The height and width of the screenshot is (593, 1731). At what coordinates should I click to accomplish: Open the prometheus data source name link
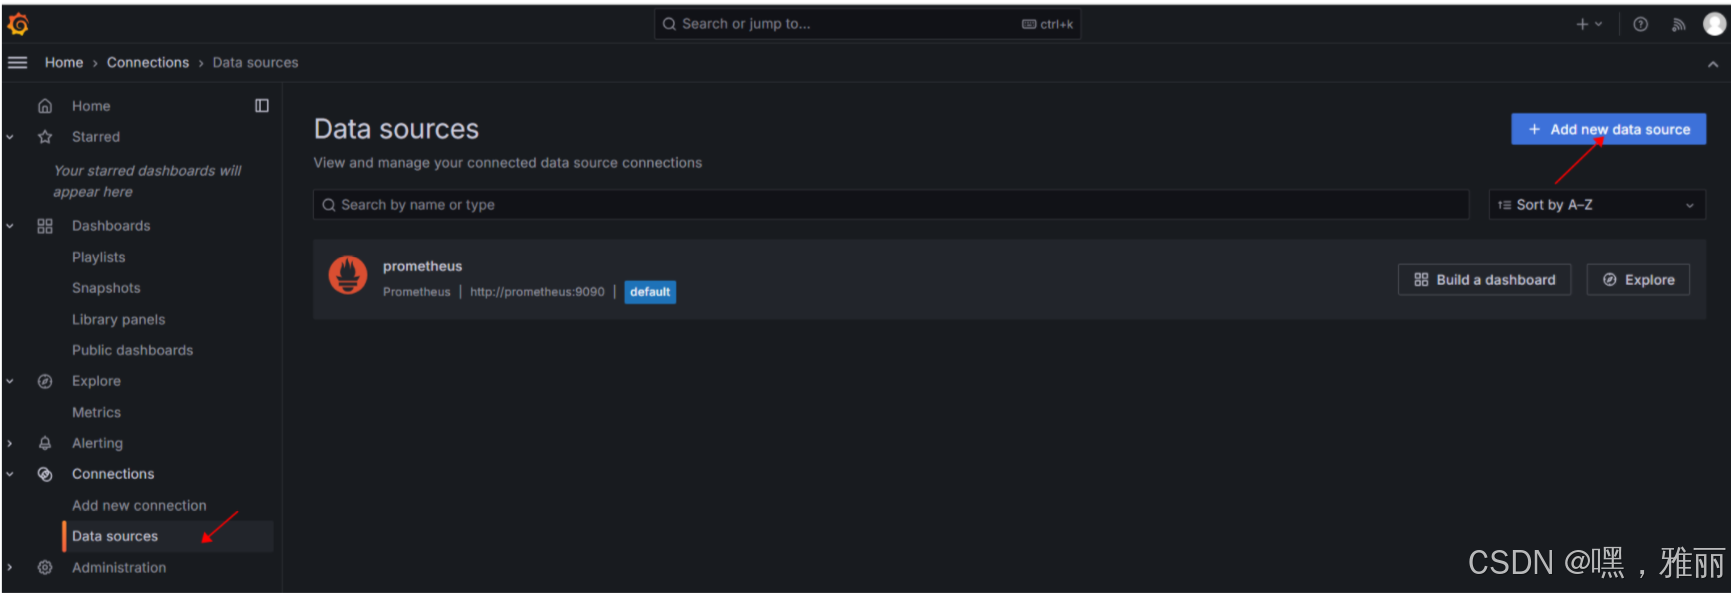(422, 266)
